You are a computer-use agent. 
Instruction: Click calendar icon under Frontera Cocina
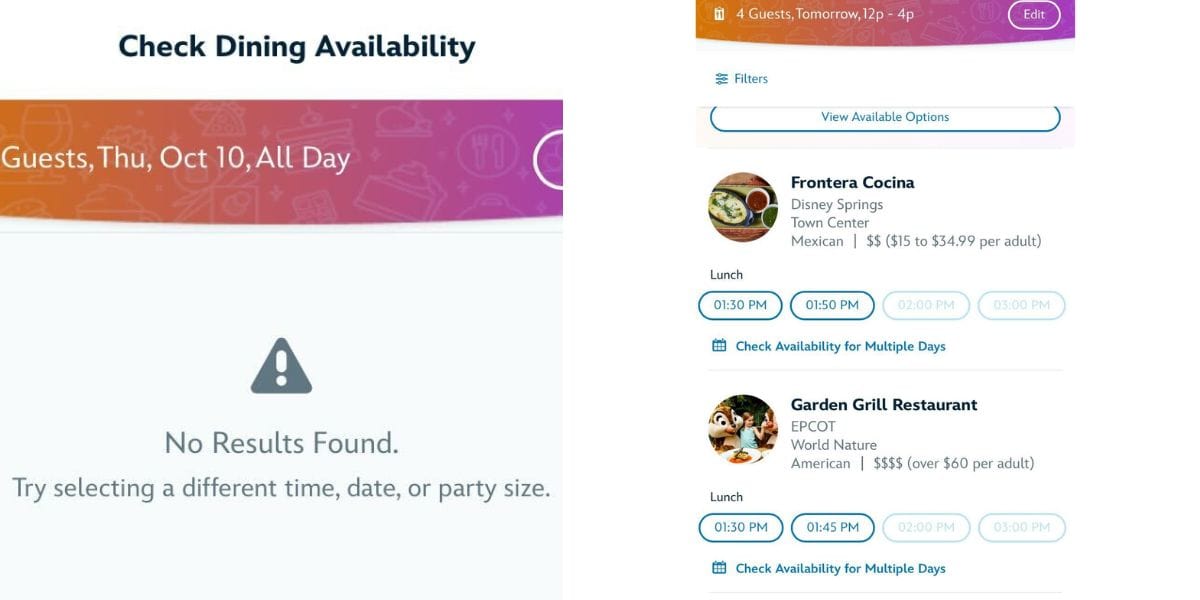(719, 346)
